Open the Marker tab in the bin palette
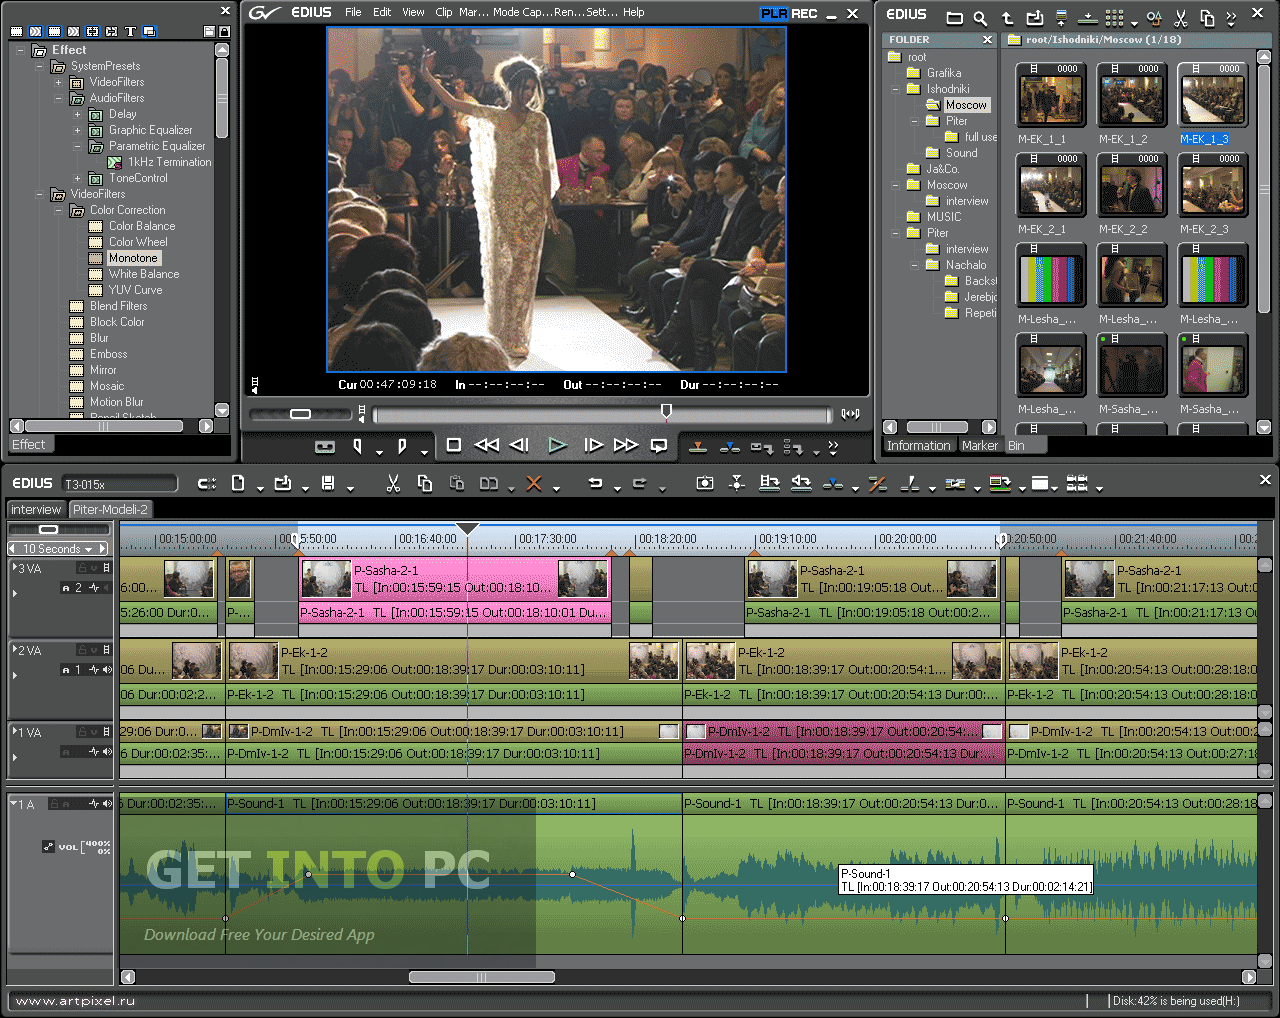Screen dimensions: 1280x1018 click(980, 446)
